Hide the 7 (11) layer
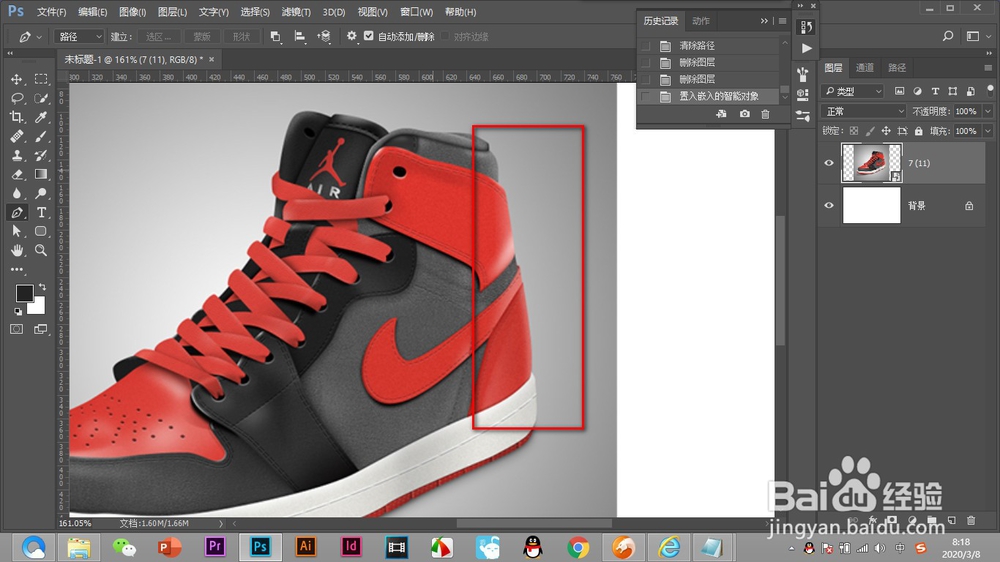Image resolution: width=1000 pixels, height=562 pixels. tap(829, 163)
